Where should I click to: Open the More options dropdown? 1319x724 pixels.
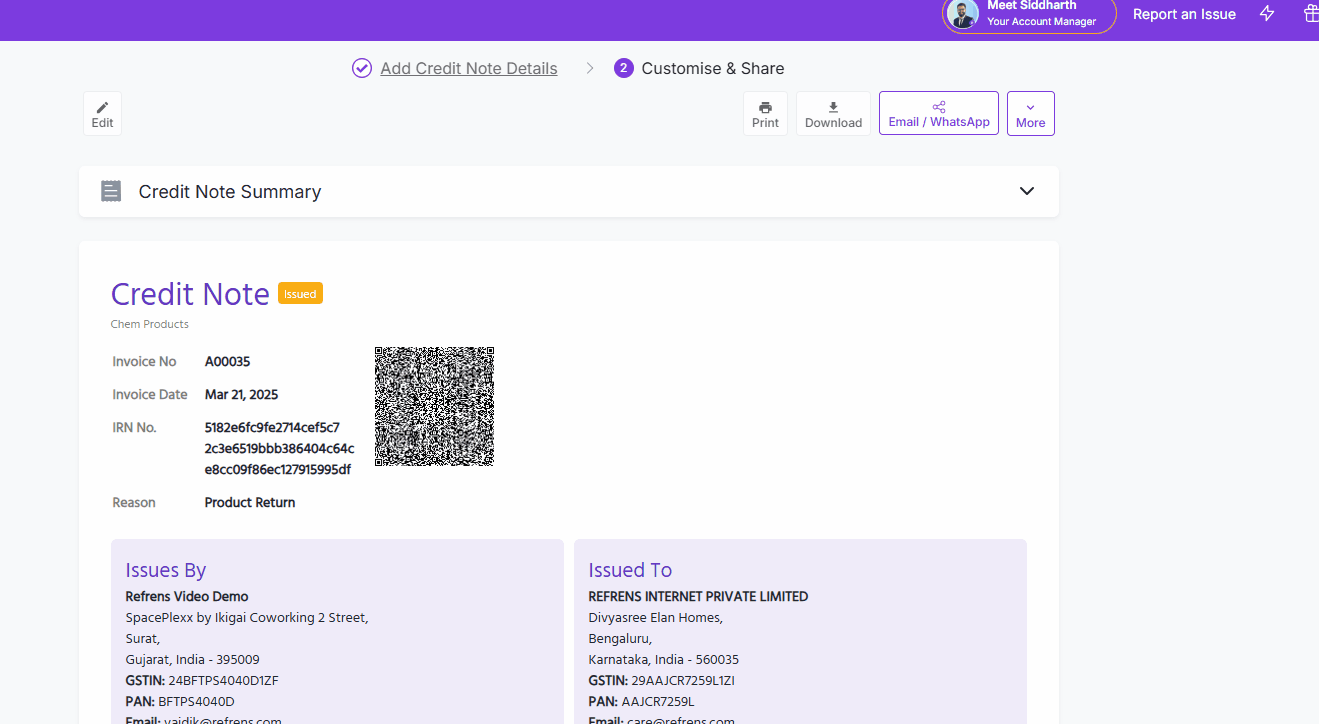pyautogui.click(x=1030, y=114)
